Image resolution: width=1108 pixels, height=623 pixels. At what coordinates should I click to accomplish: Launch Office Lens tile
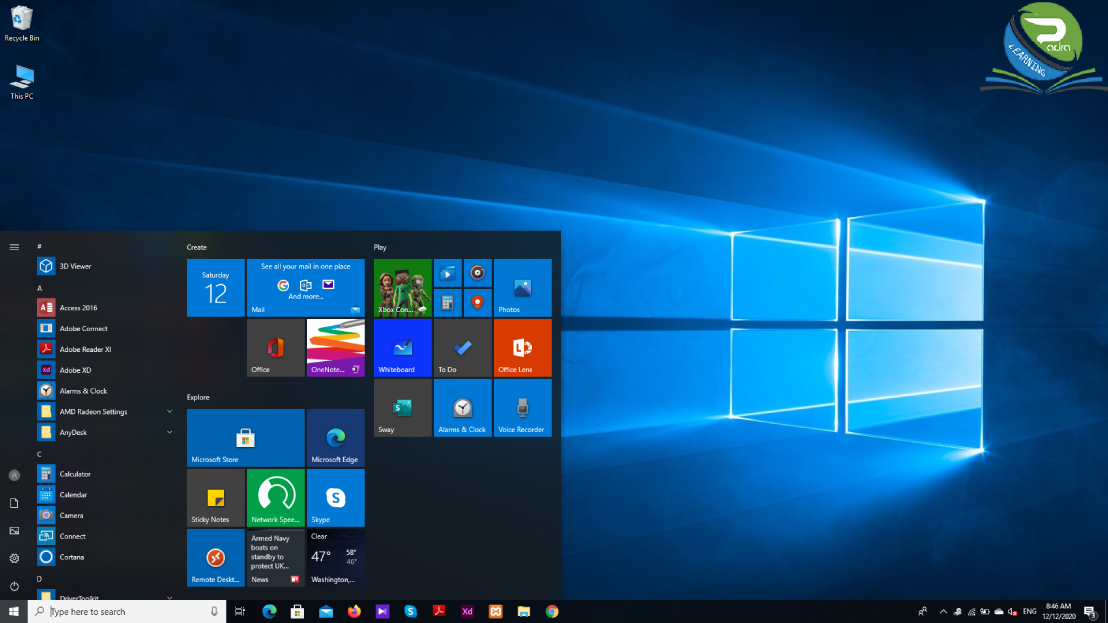(x=523, y=348)
